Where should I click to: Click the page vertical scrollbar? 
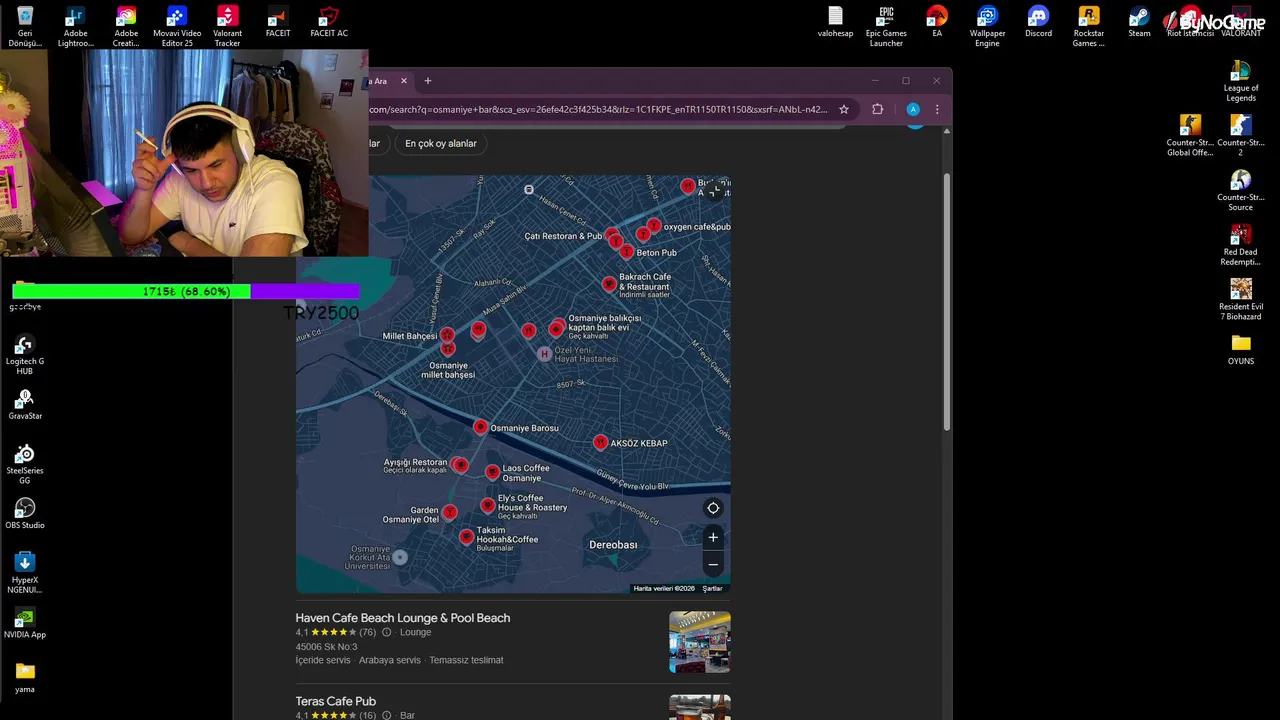click(946, 300)
